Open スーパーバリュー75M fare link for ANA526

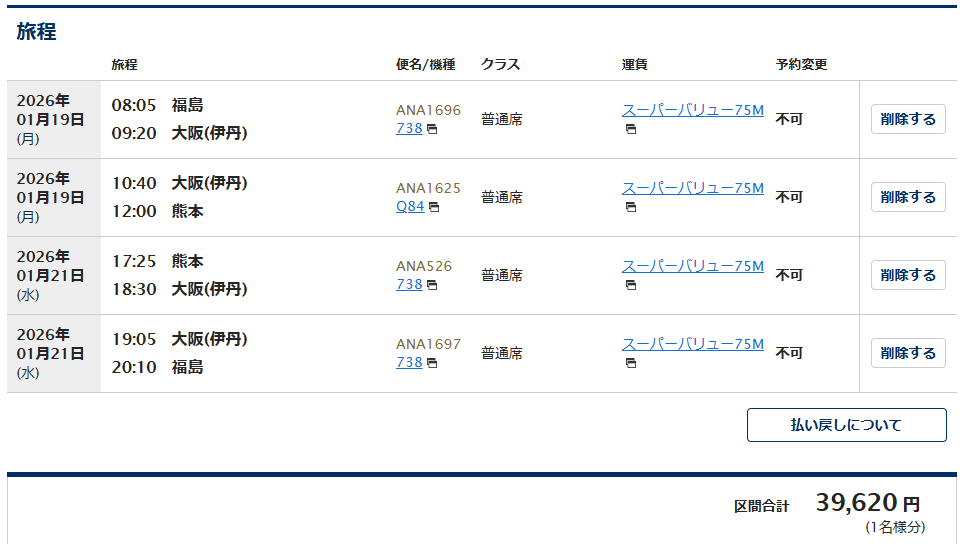(692, 266)
